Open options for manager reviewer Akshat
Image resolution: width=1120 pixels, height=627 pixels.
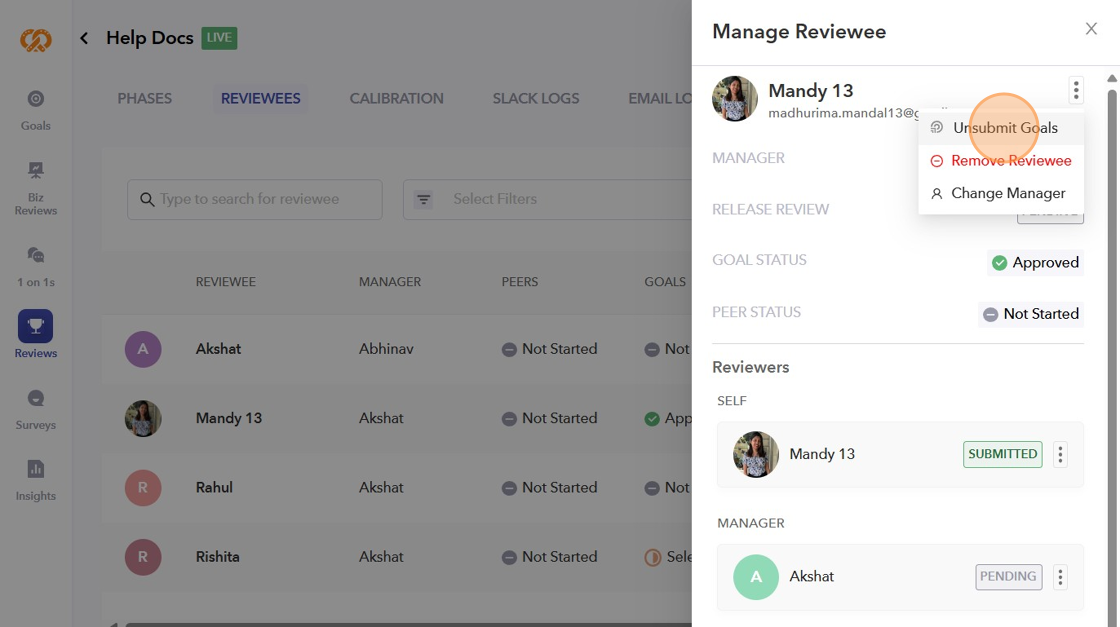[1060, 577]
